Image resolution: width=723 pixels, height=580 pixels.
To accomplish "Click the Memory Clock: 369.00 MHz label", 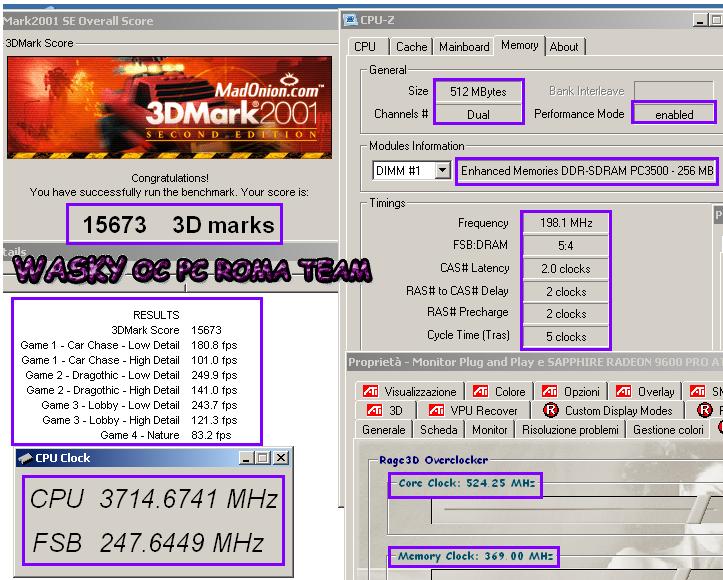I will (475, 556).
